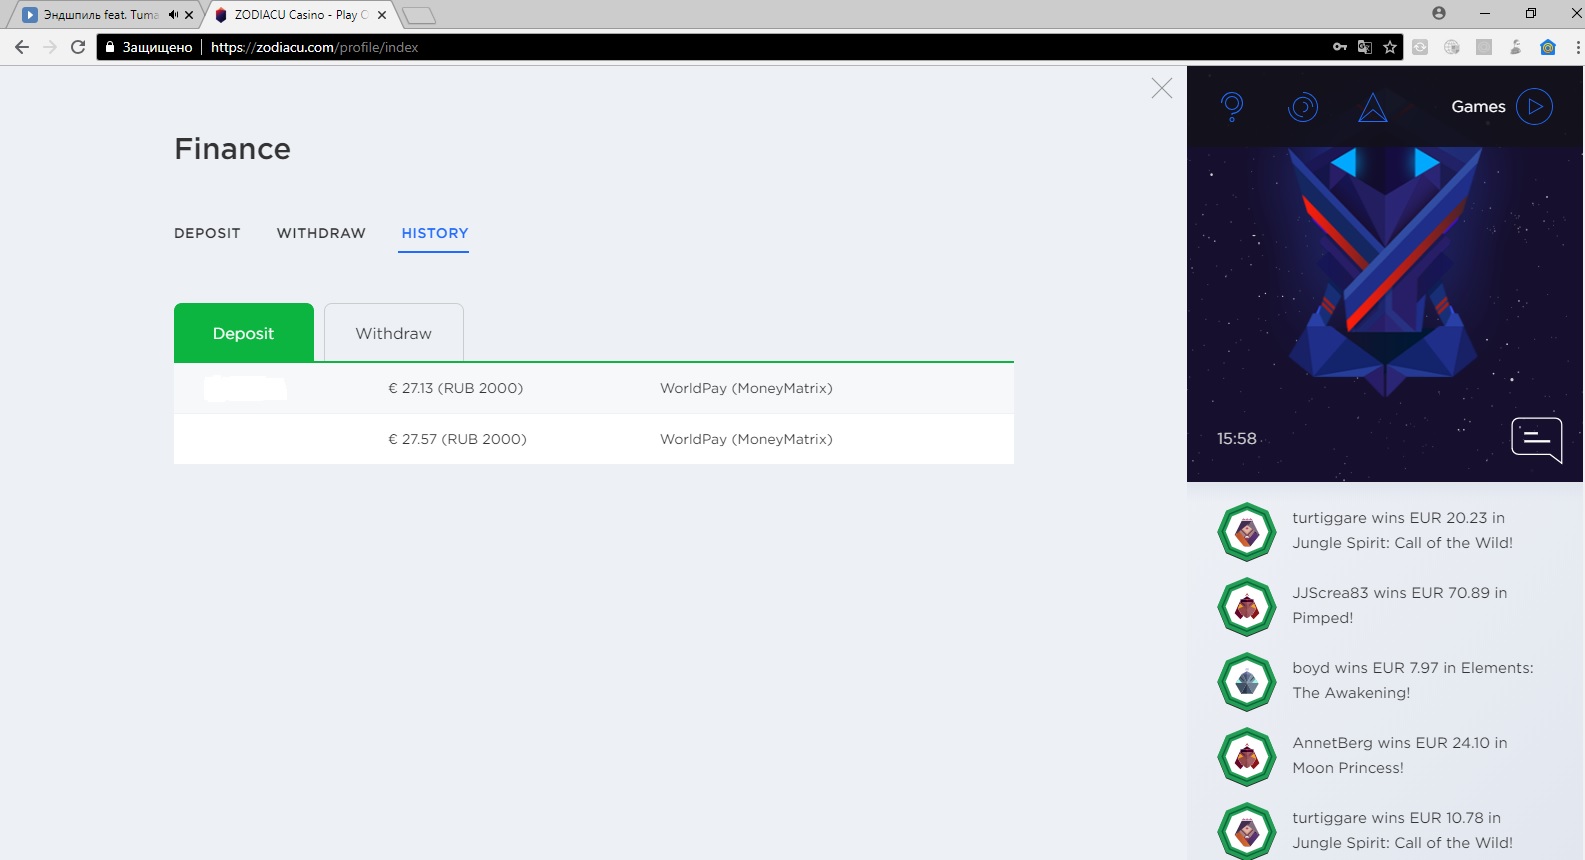Open 'AnnetBerg wins EUR 24.10' feed entry
The width and height of the screenshot is (1585, 860).
[1399, 755]
